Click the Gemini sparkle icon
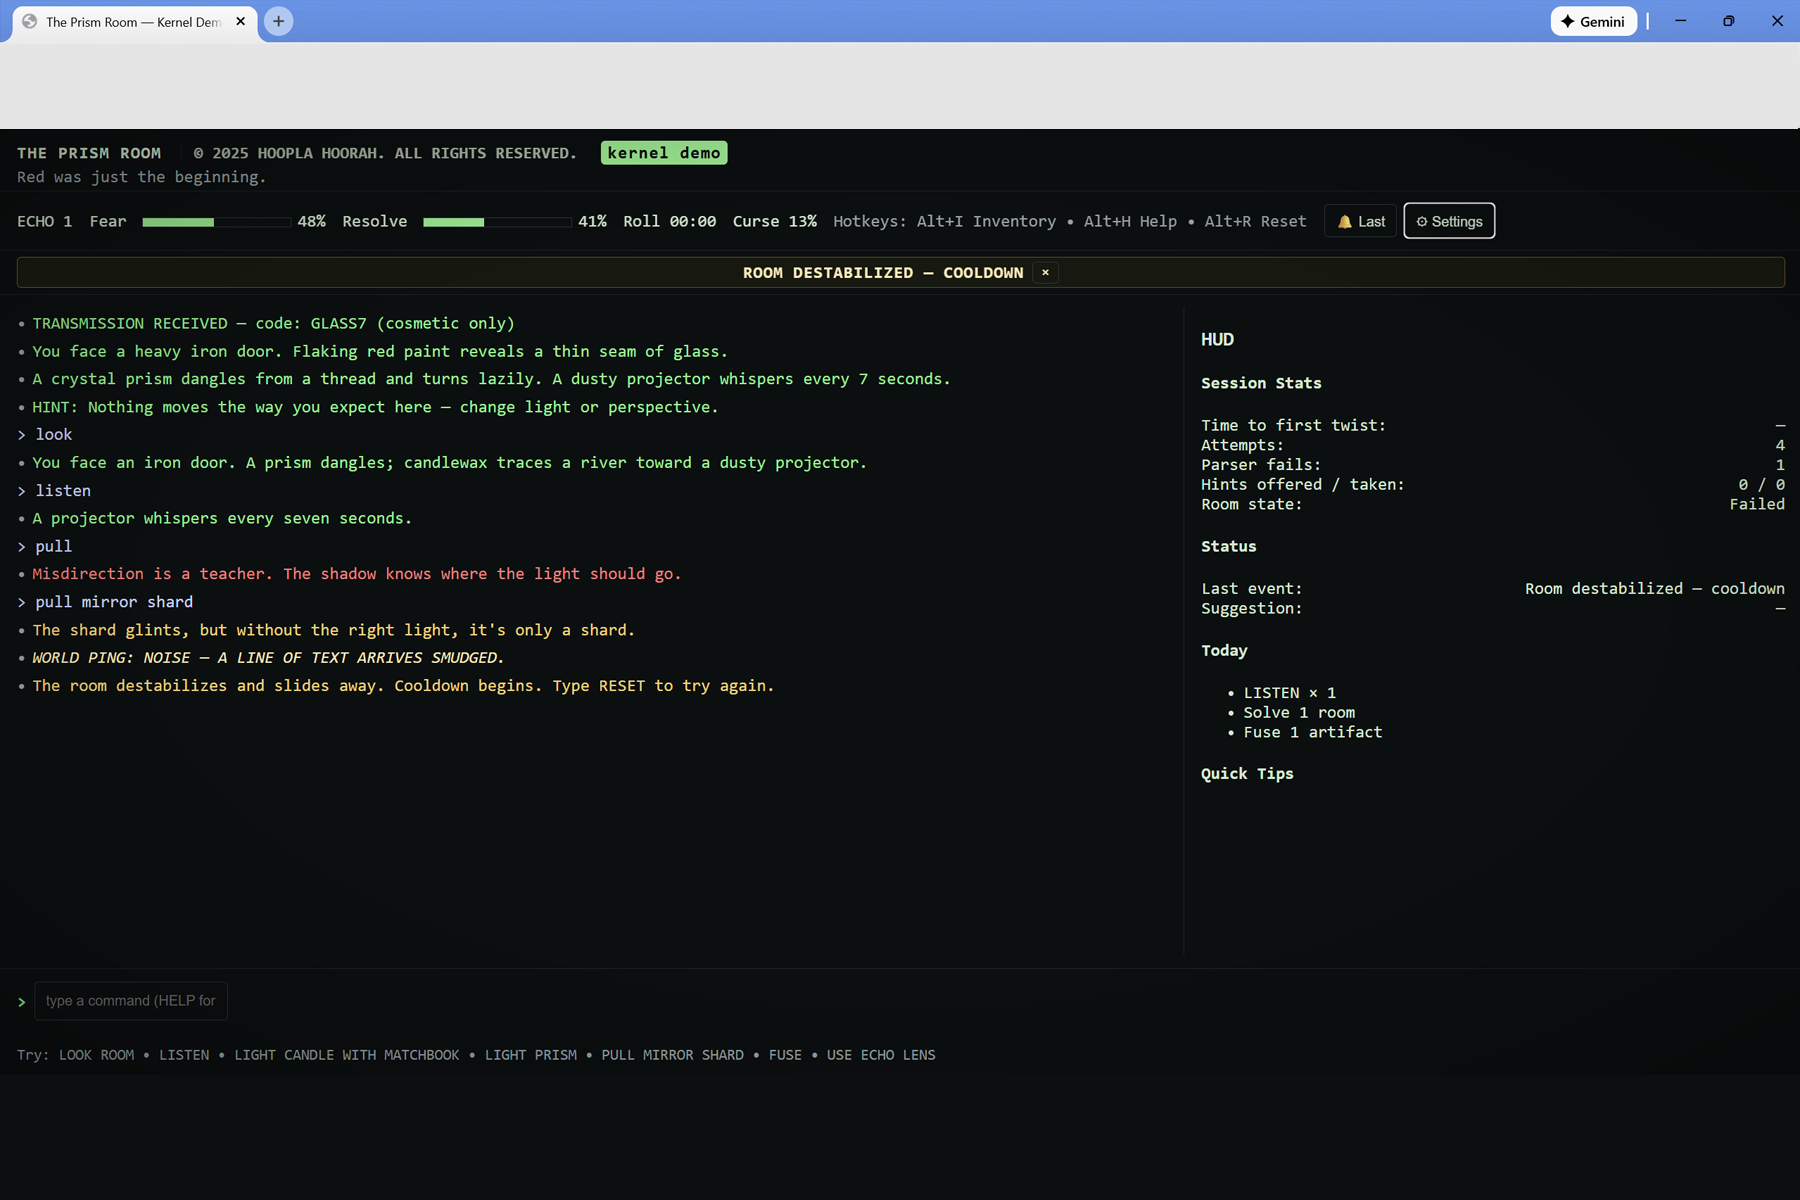Screen dimensions: 1800x1200 [x=1566, y=21]
